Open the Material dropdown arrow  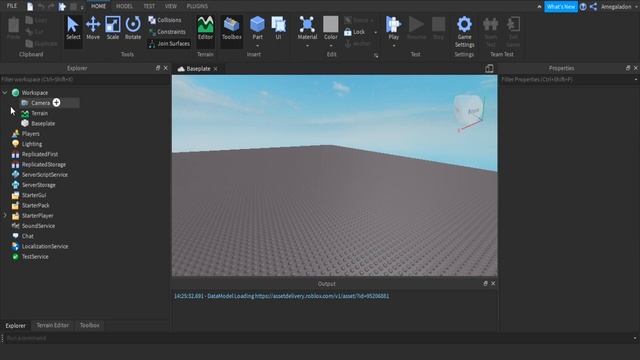click(307, 46)
